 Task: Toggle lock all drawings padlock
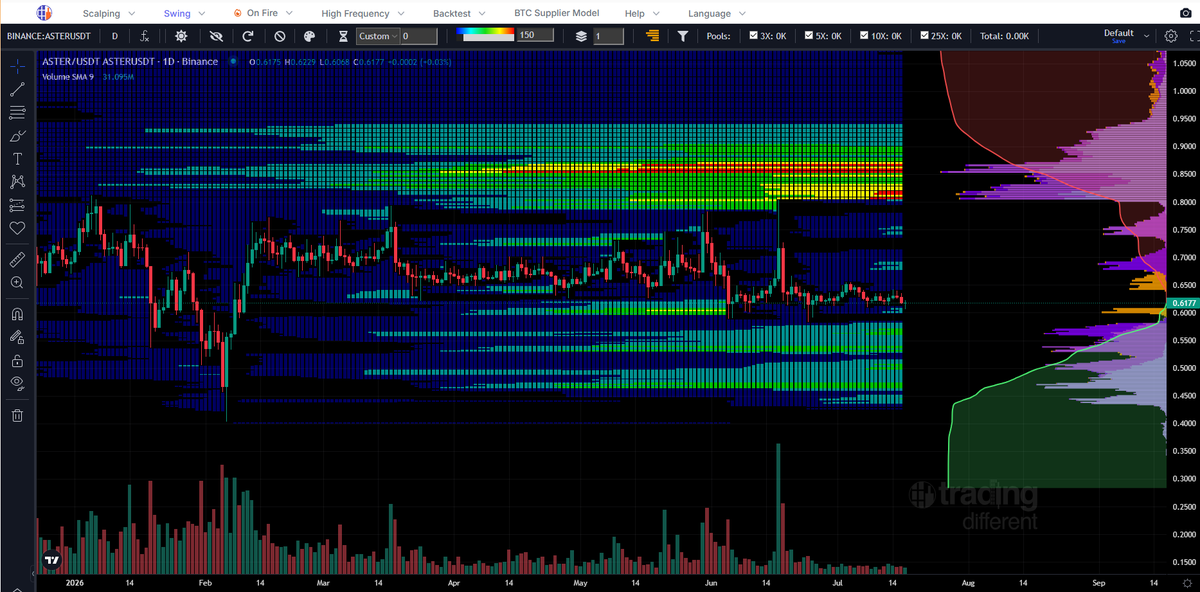(17, 361)
